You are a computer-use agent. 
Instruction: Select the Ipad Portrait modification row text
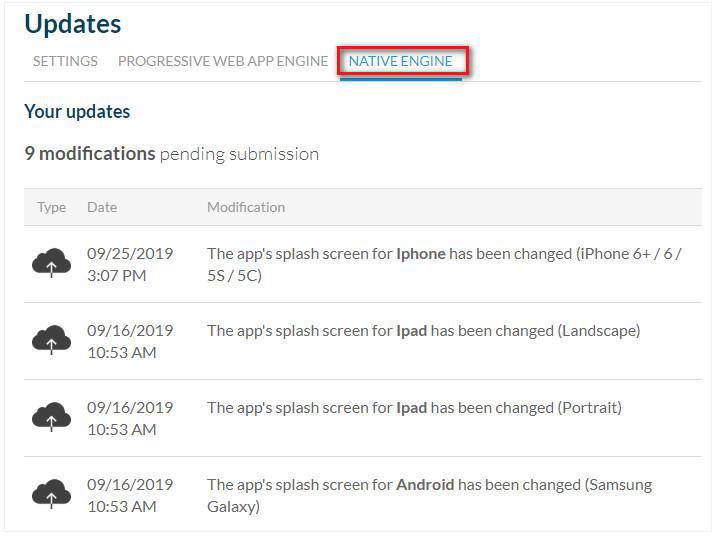(x=414, y=408)
